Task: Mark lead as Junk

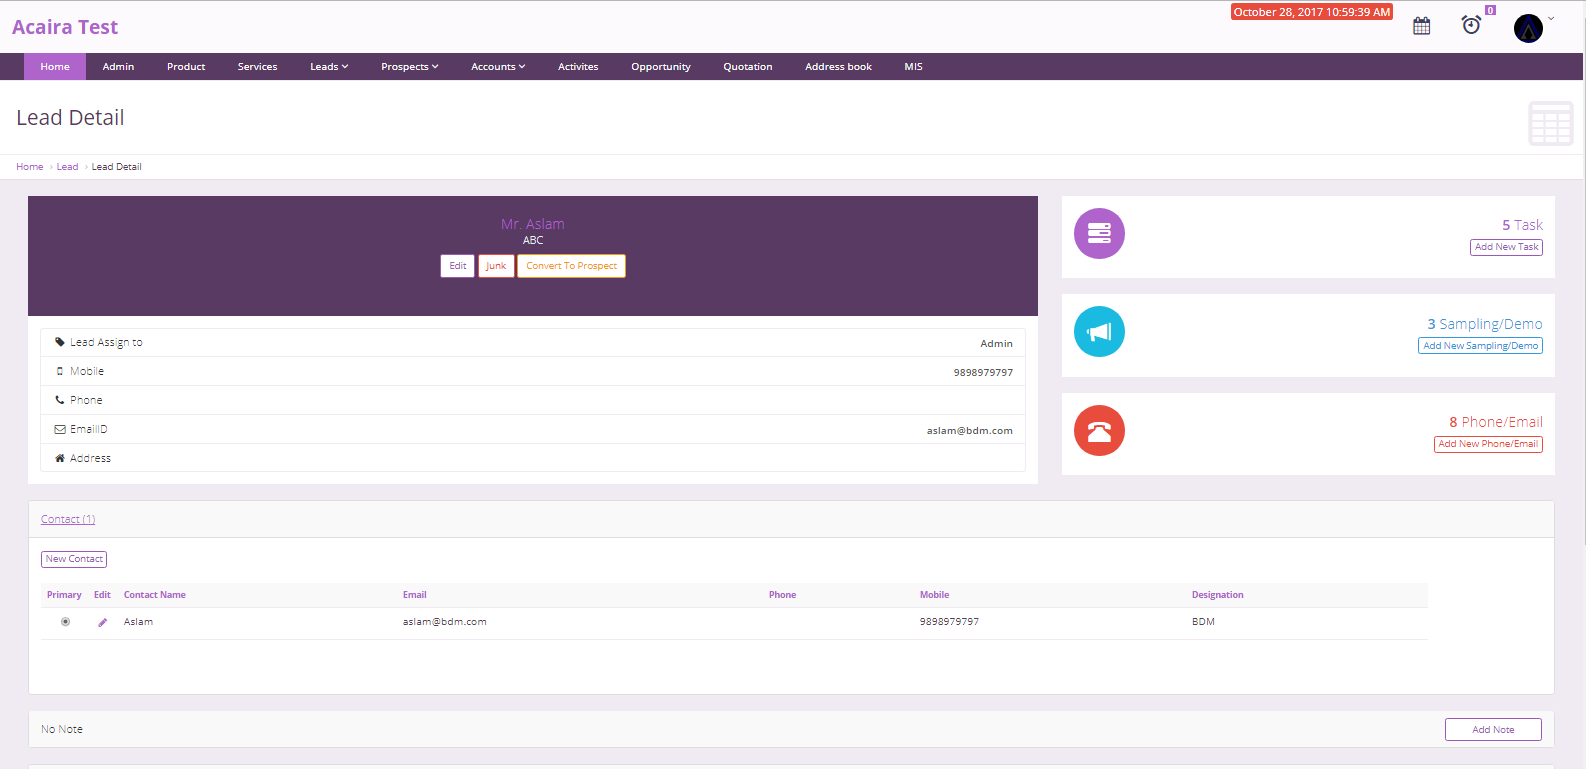Action: click(496, 266)
